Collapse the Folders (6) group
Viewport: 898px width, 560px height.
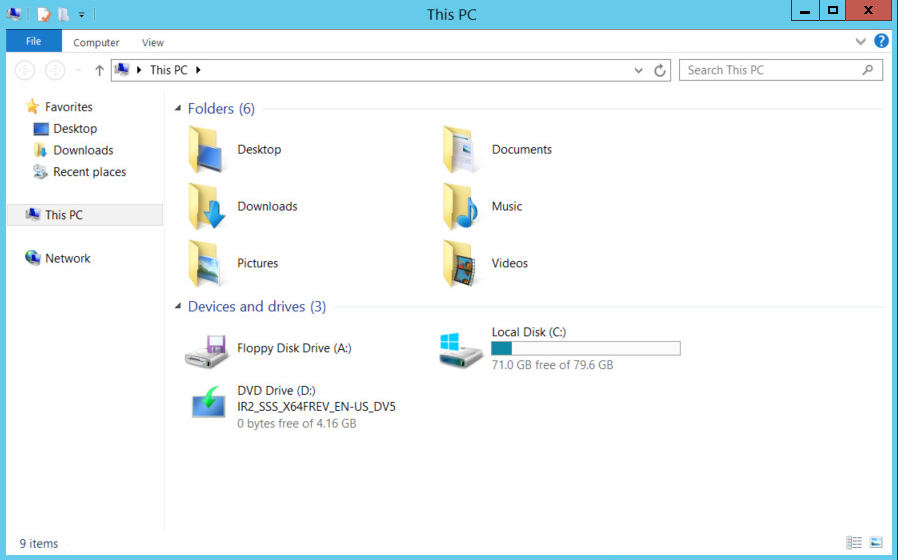tap(178, 109)
